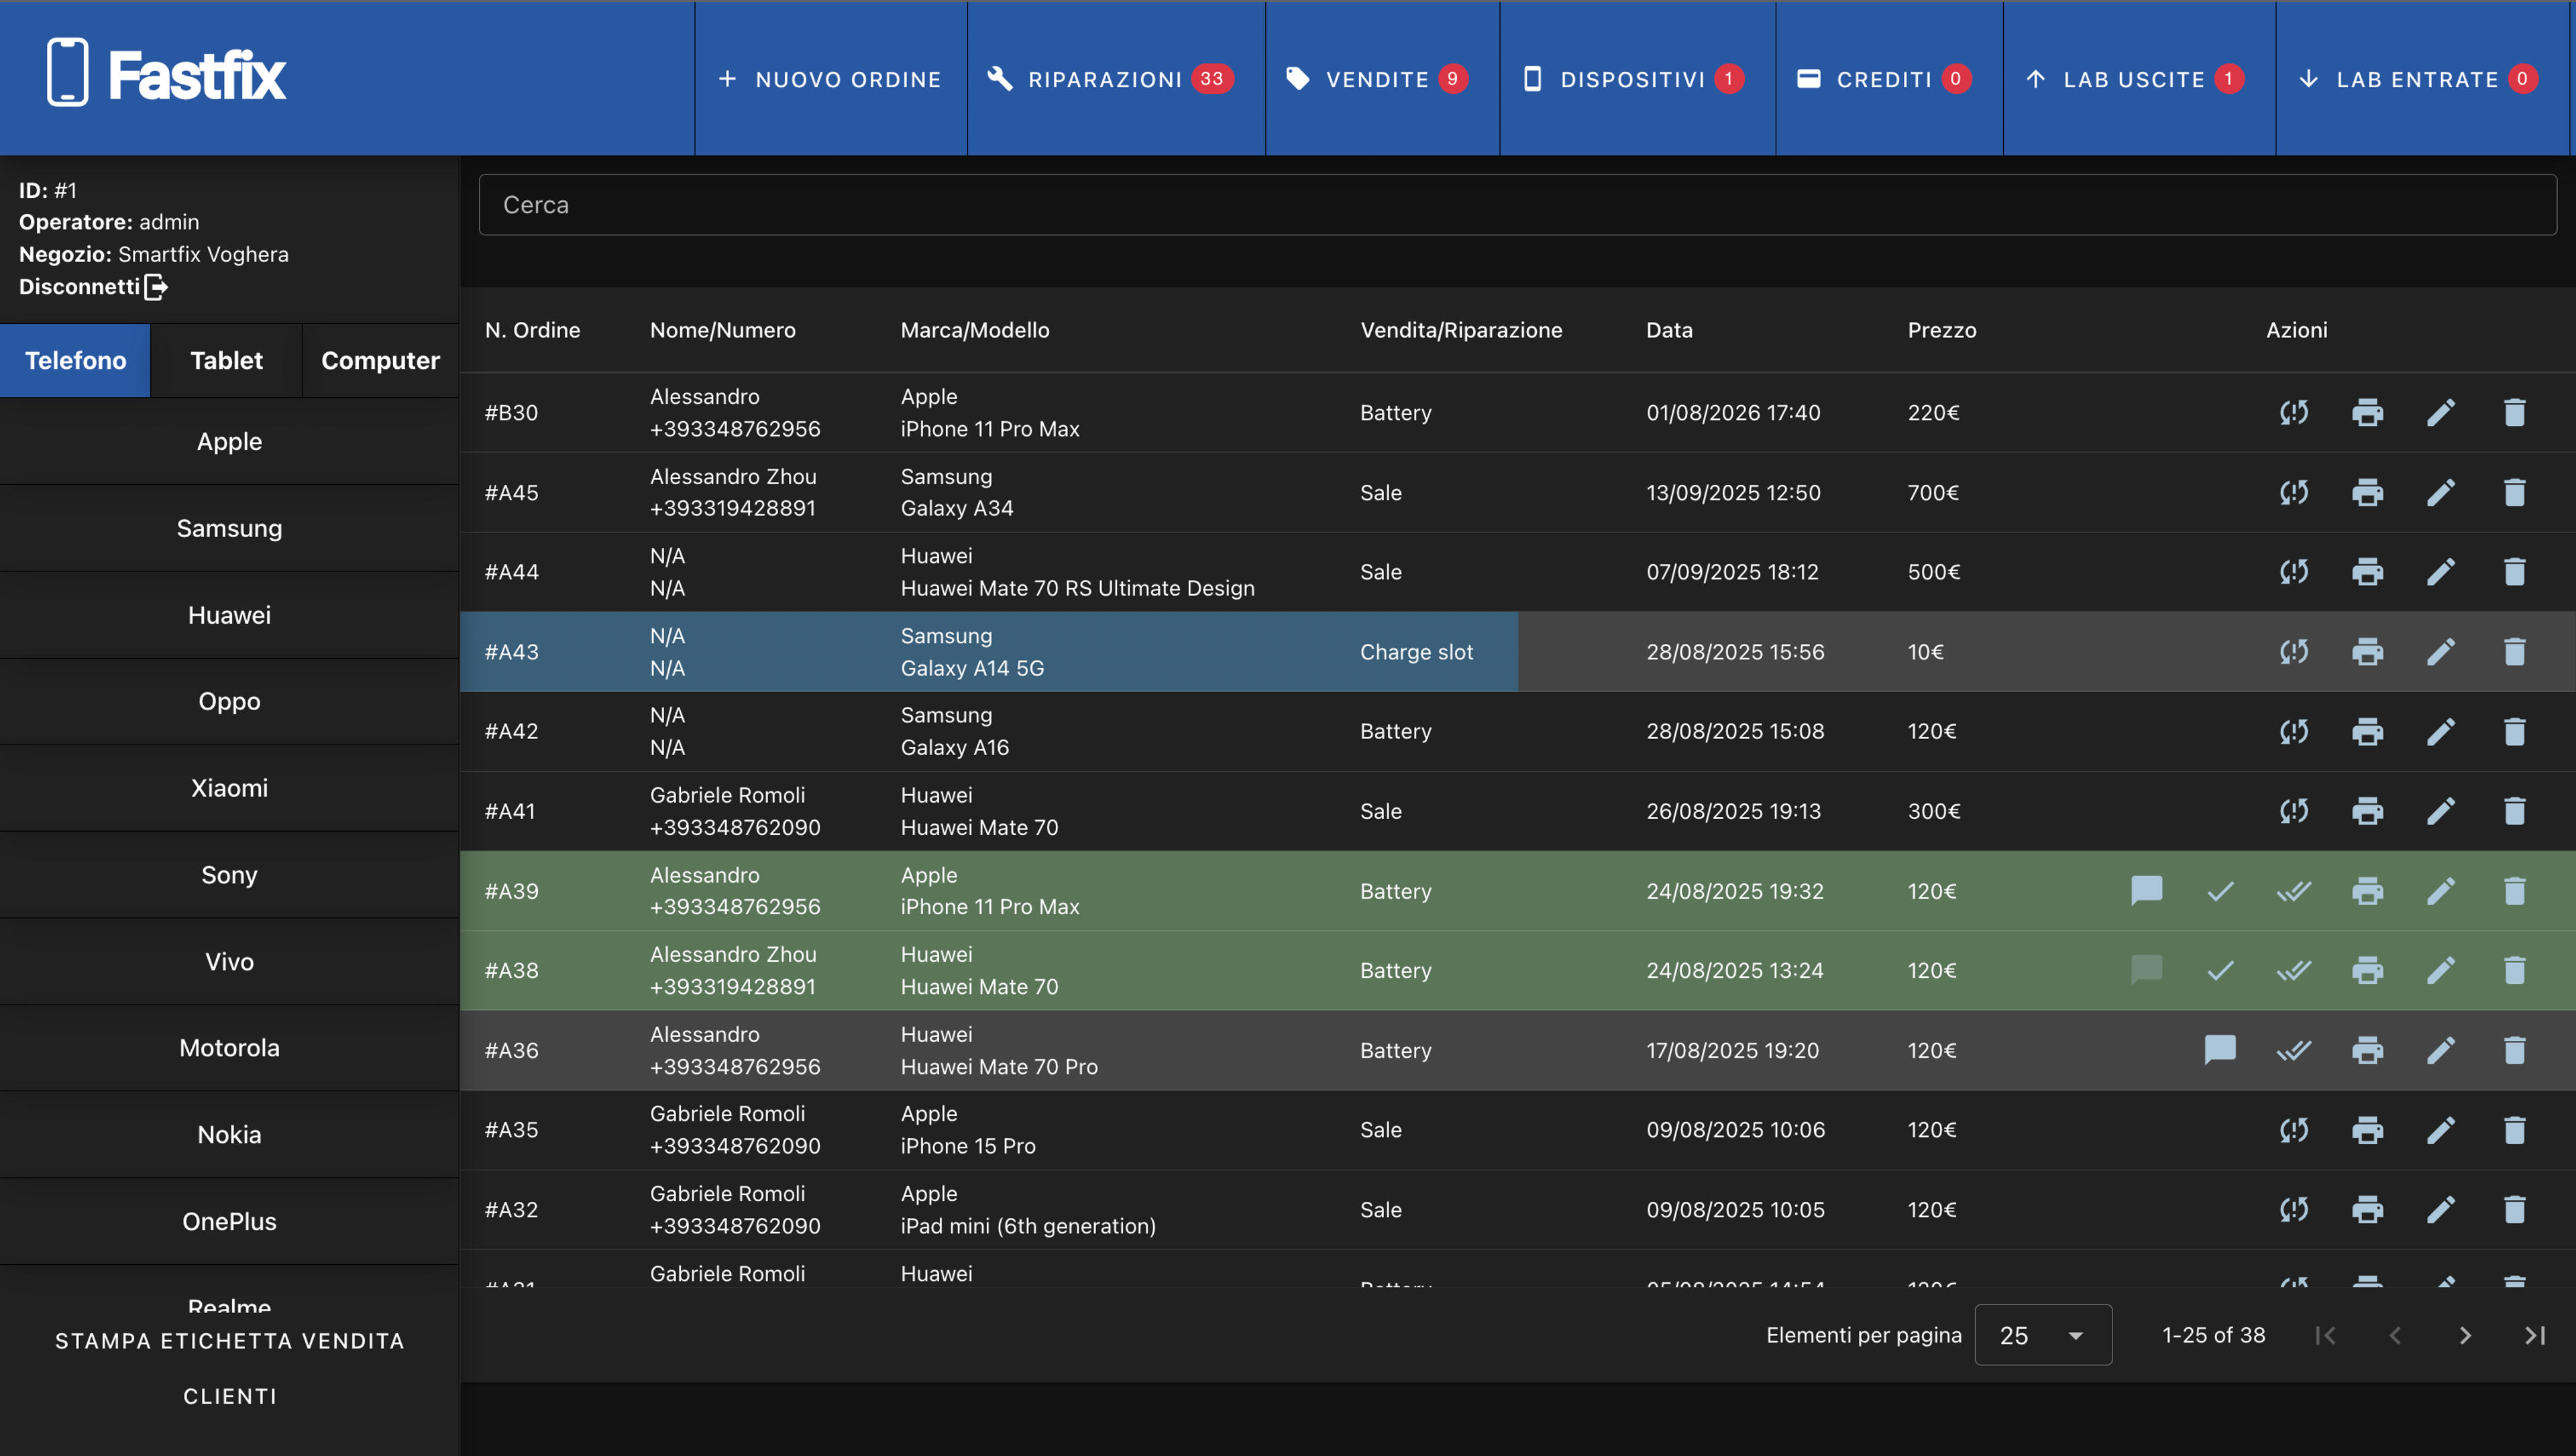Switch to the Tablet tab
Screen dimensions: 2576x1456
(x=226, y=360)
